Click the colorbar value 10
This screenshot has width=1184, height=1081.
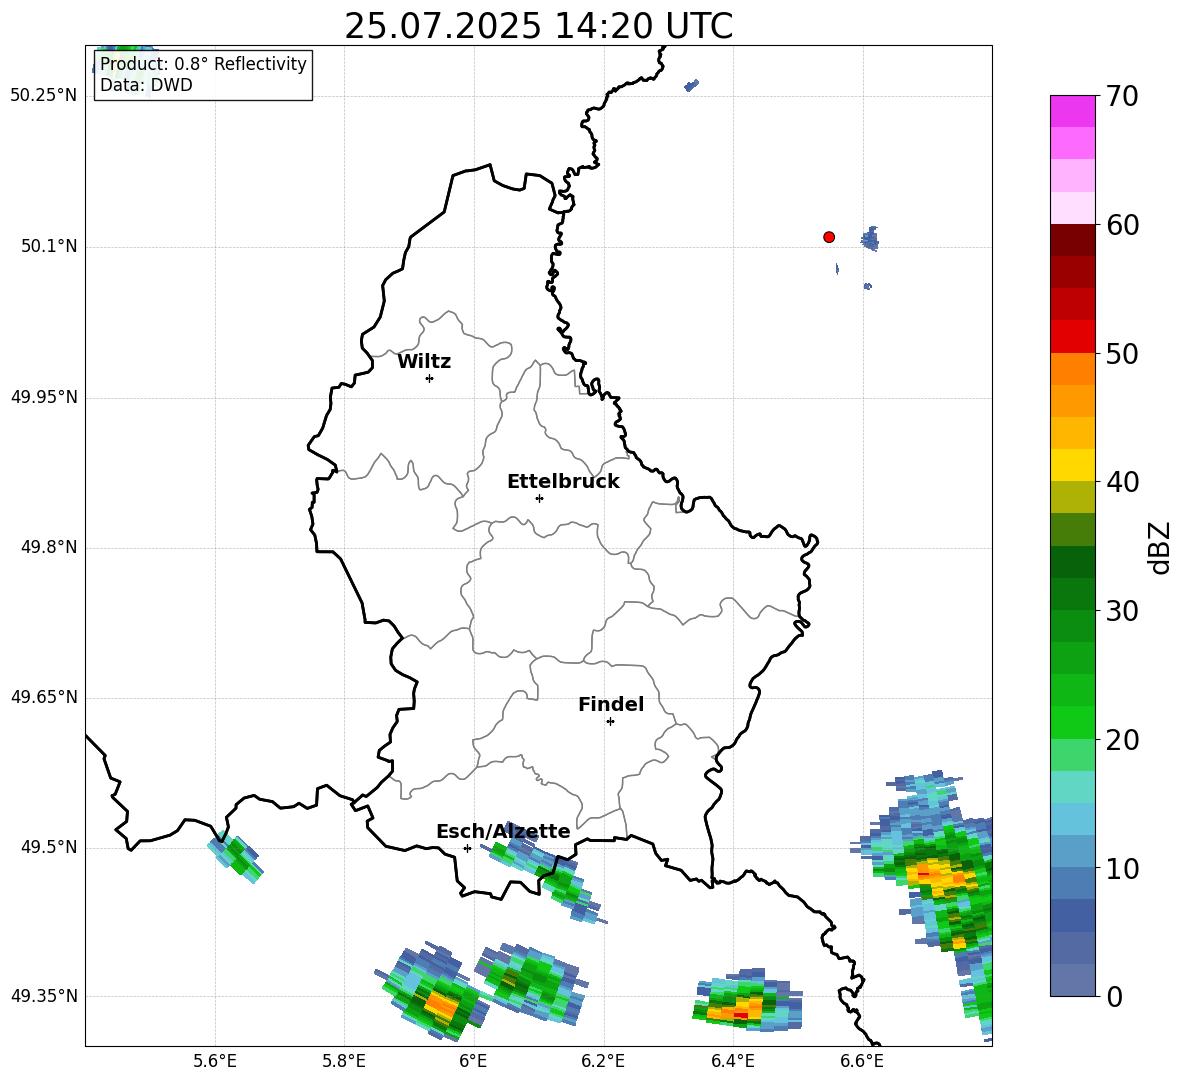click(1122, 868)
